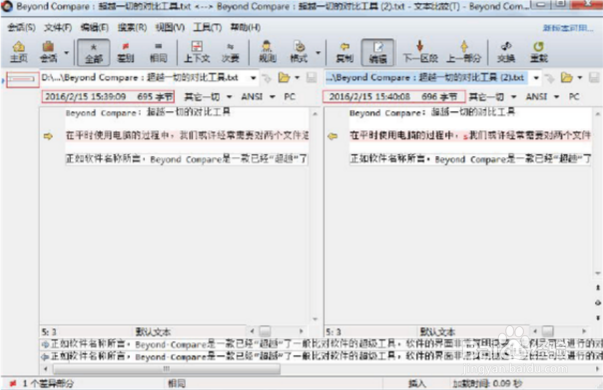
Task: Click the right pane browse folder icon
Action: [x=566, y=78]
